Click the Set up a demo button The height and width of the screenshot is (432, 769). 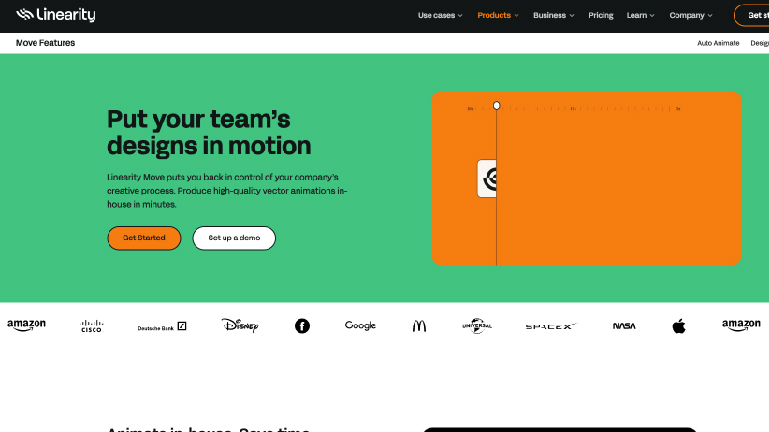(x=234, y=238)
